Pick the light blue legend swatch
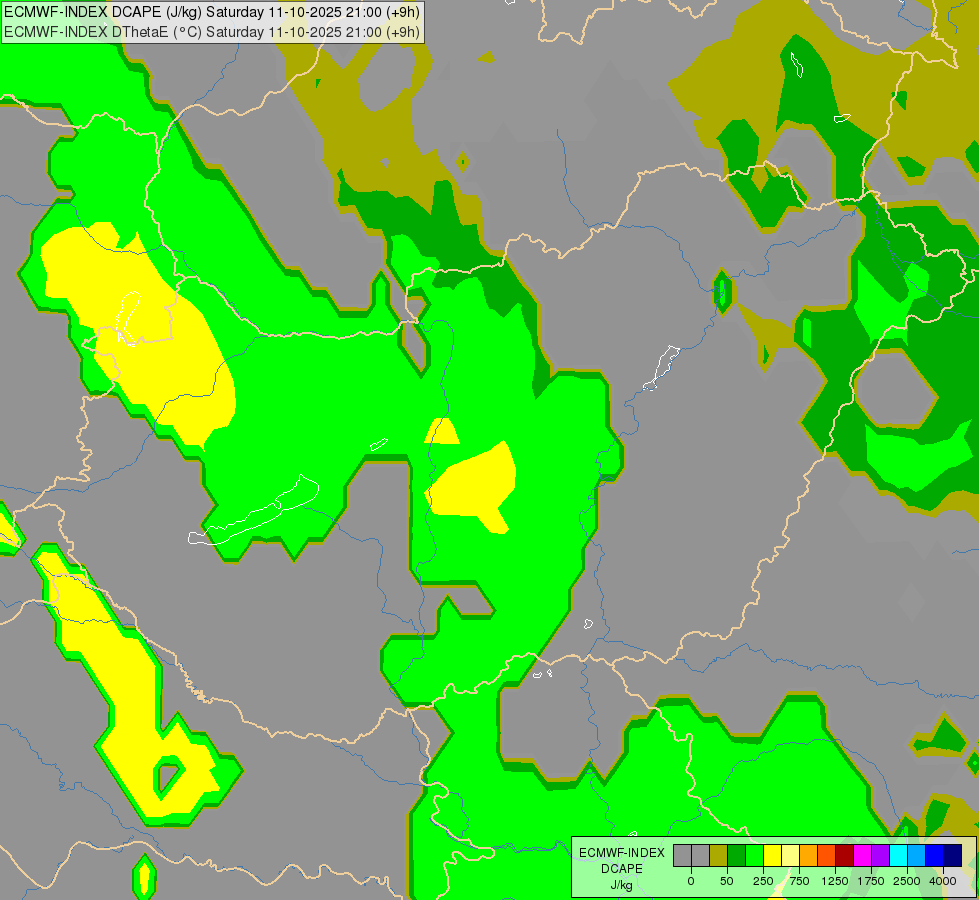The width and height of the screenshot is (979, 900). point(917,855)
